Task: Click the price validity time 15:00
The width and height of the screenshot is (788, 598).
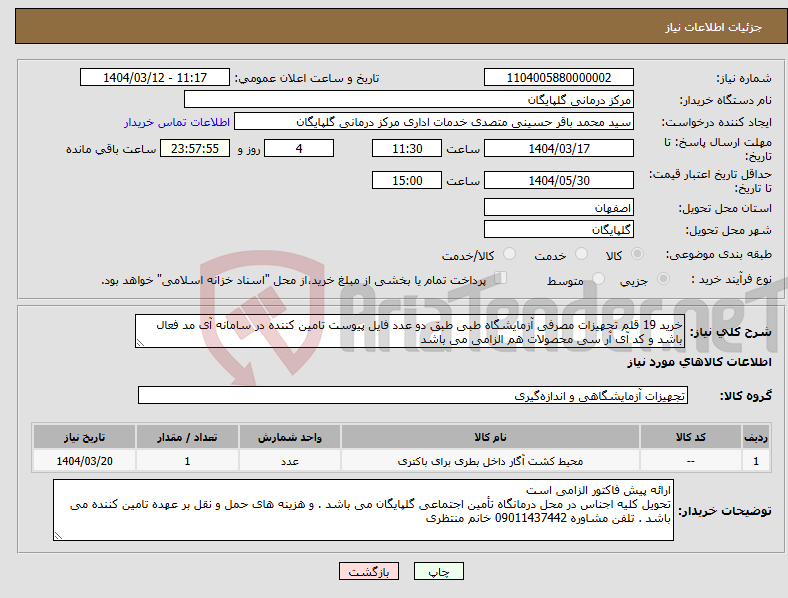Action: coord(407,180)
